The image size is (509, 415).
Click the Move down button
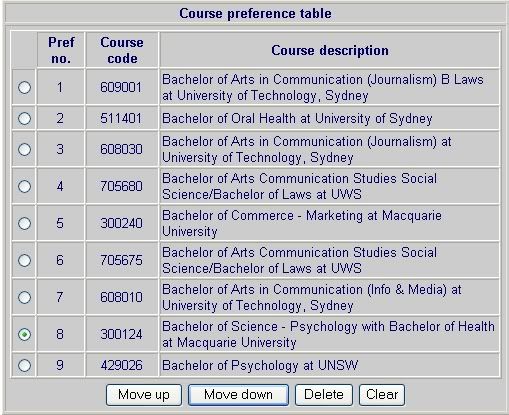[238, 395]
